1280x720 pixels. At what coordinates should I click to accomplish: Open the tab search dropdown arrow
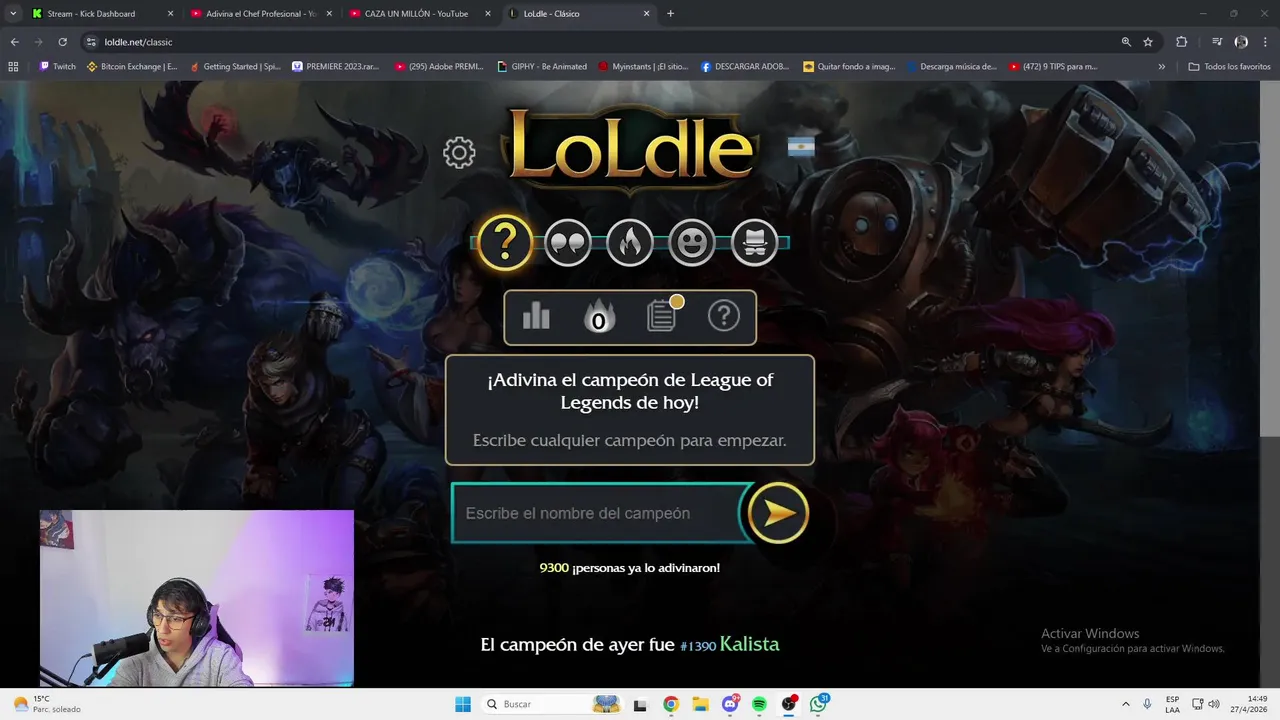point(13,14)
